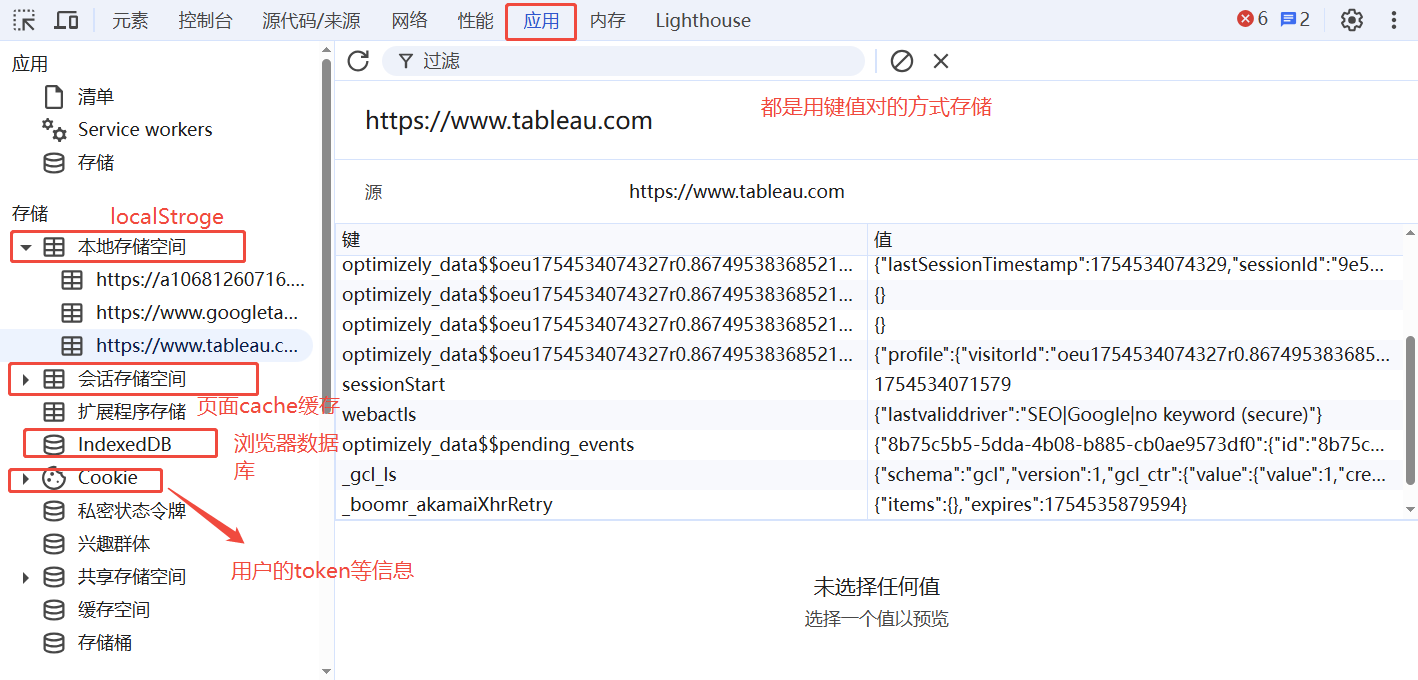This screenshot has width=1418, height=680.
Task: Select the https://a10681260716... storage origin
Action: pos(200,280)
